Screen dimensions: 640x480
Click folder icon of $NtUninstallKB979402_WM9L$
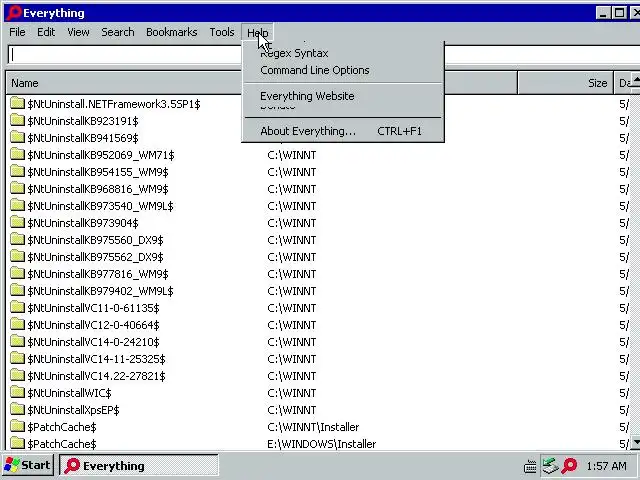coord(18,291)
